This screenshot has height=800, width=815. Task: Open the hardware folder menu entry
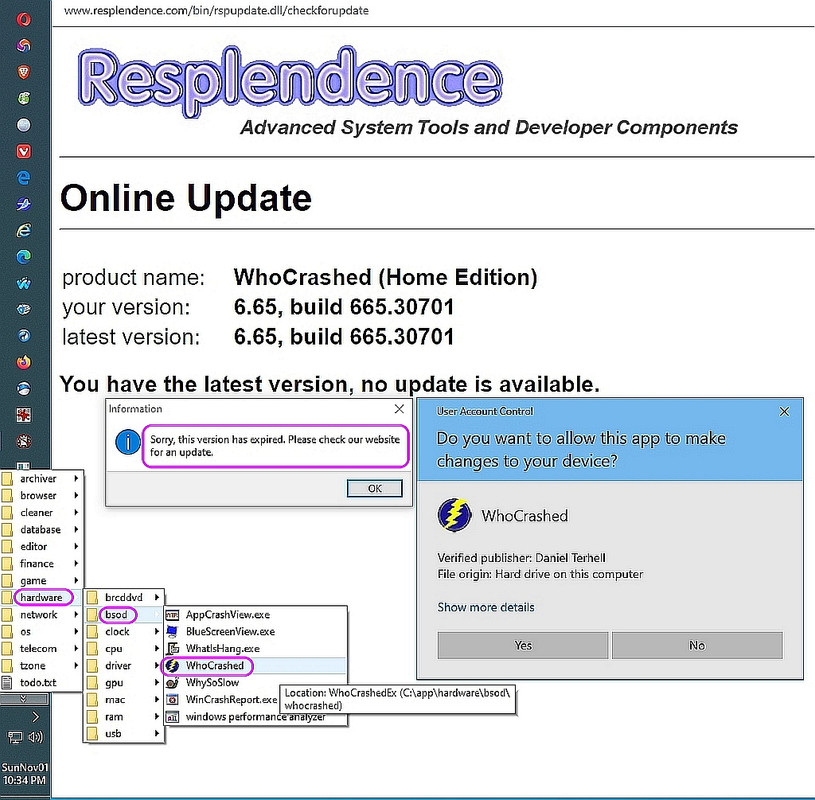pos(41,597)
